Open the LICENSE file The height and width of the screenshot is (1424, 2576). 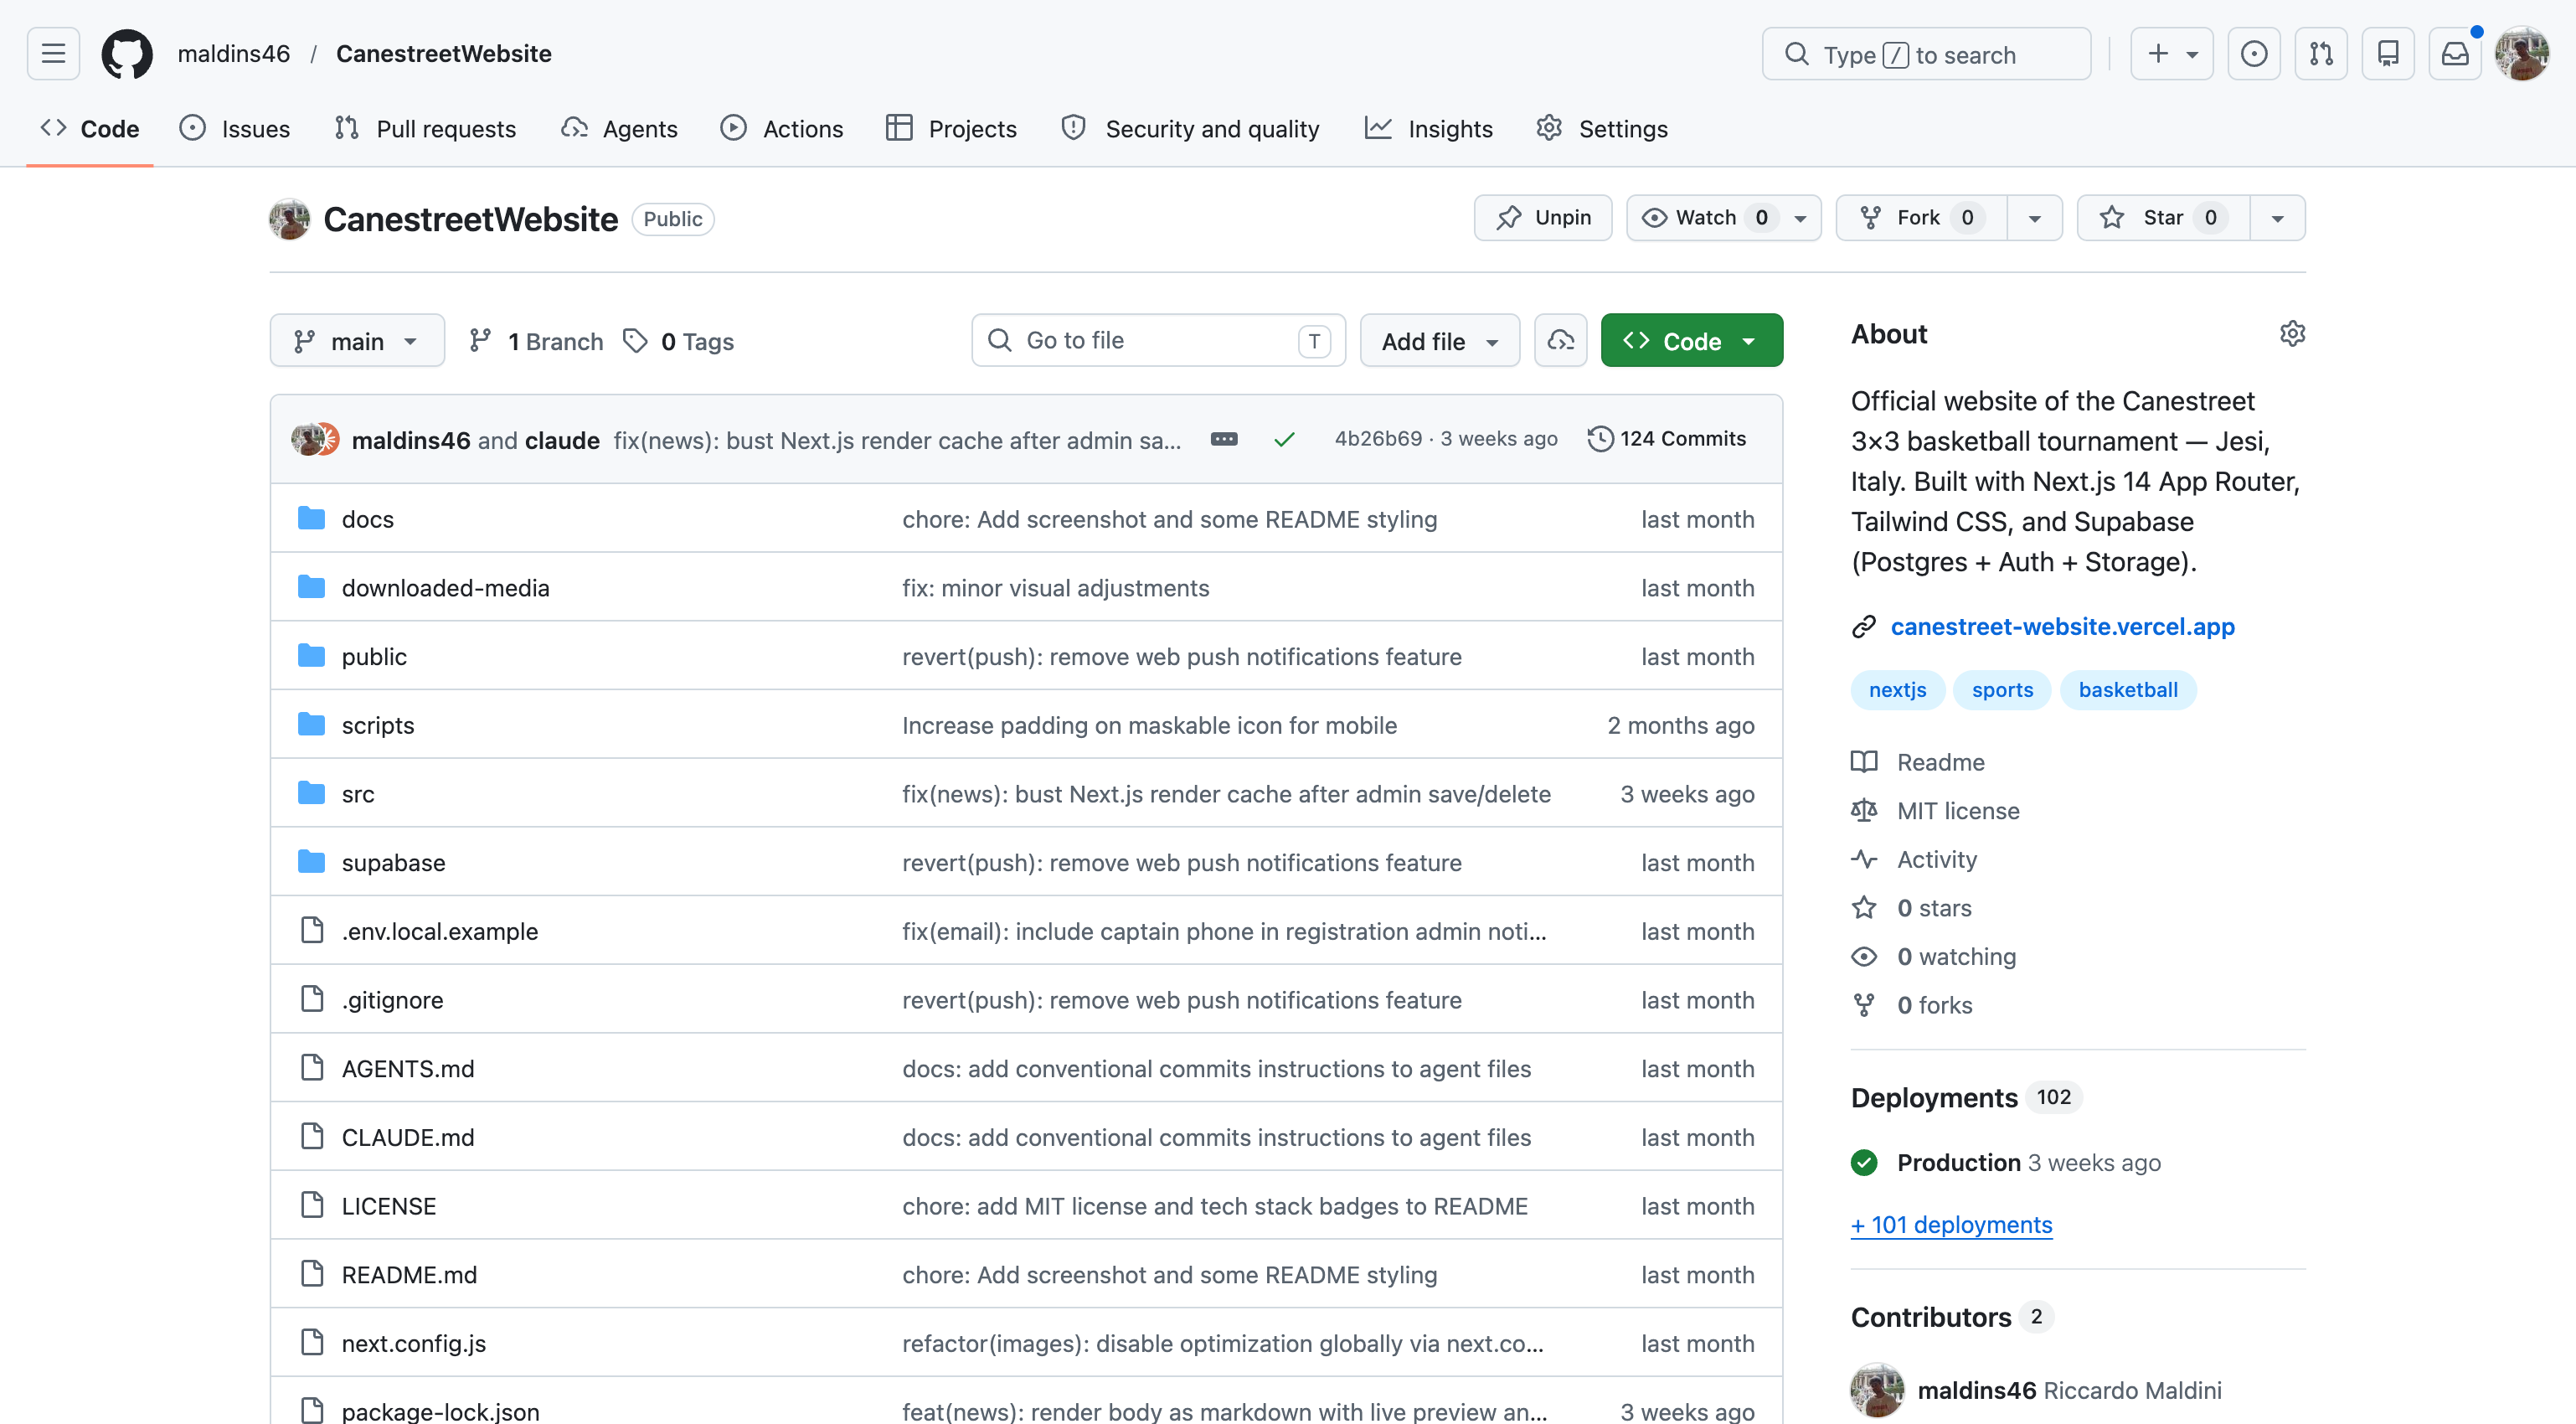[389, 1206]
